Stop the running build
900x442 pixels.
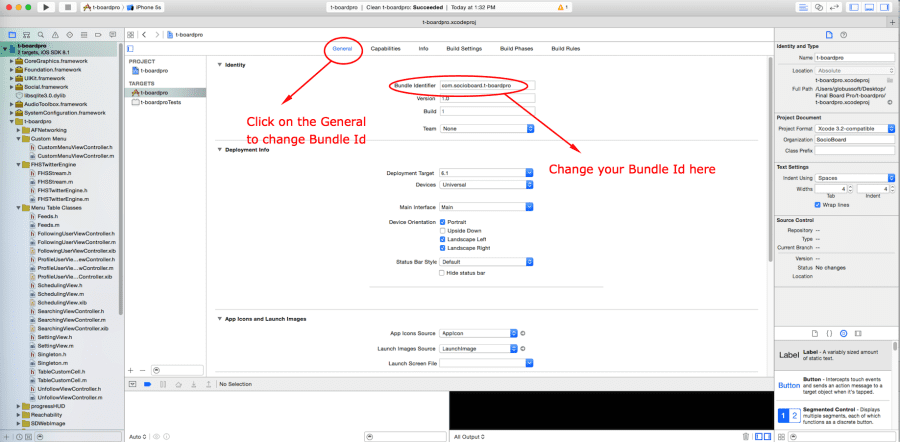click(67, 7)
